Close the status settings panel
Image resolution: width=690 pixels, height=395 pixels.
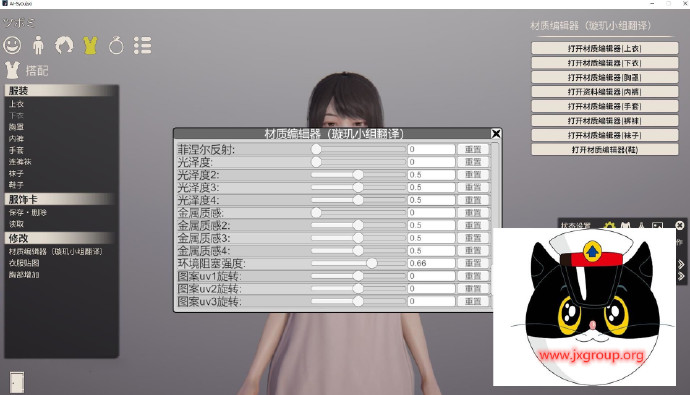pyautogui.click(x=680, y=225)
